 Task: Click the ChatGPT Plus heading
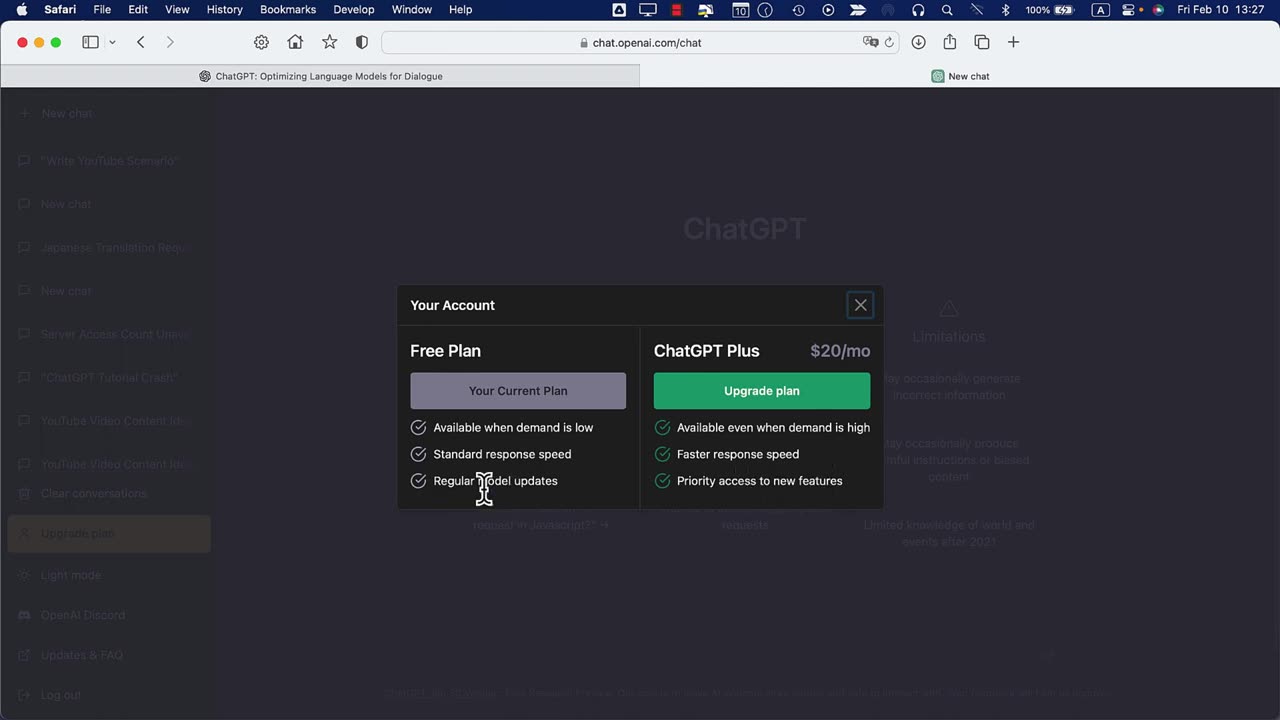(x=707, y=351)
